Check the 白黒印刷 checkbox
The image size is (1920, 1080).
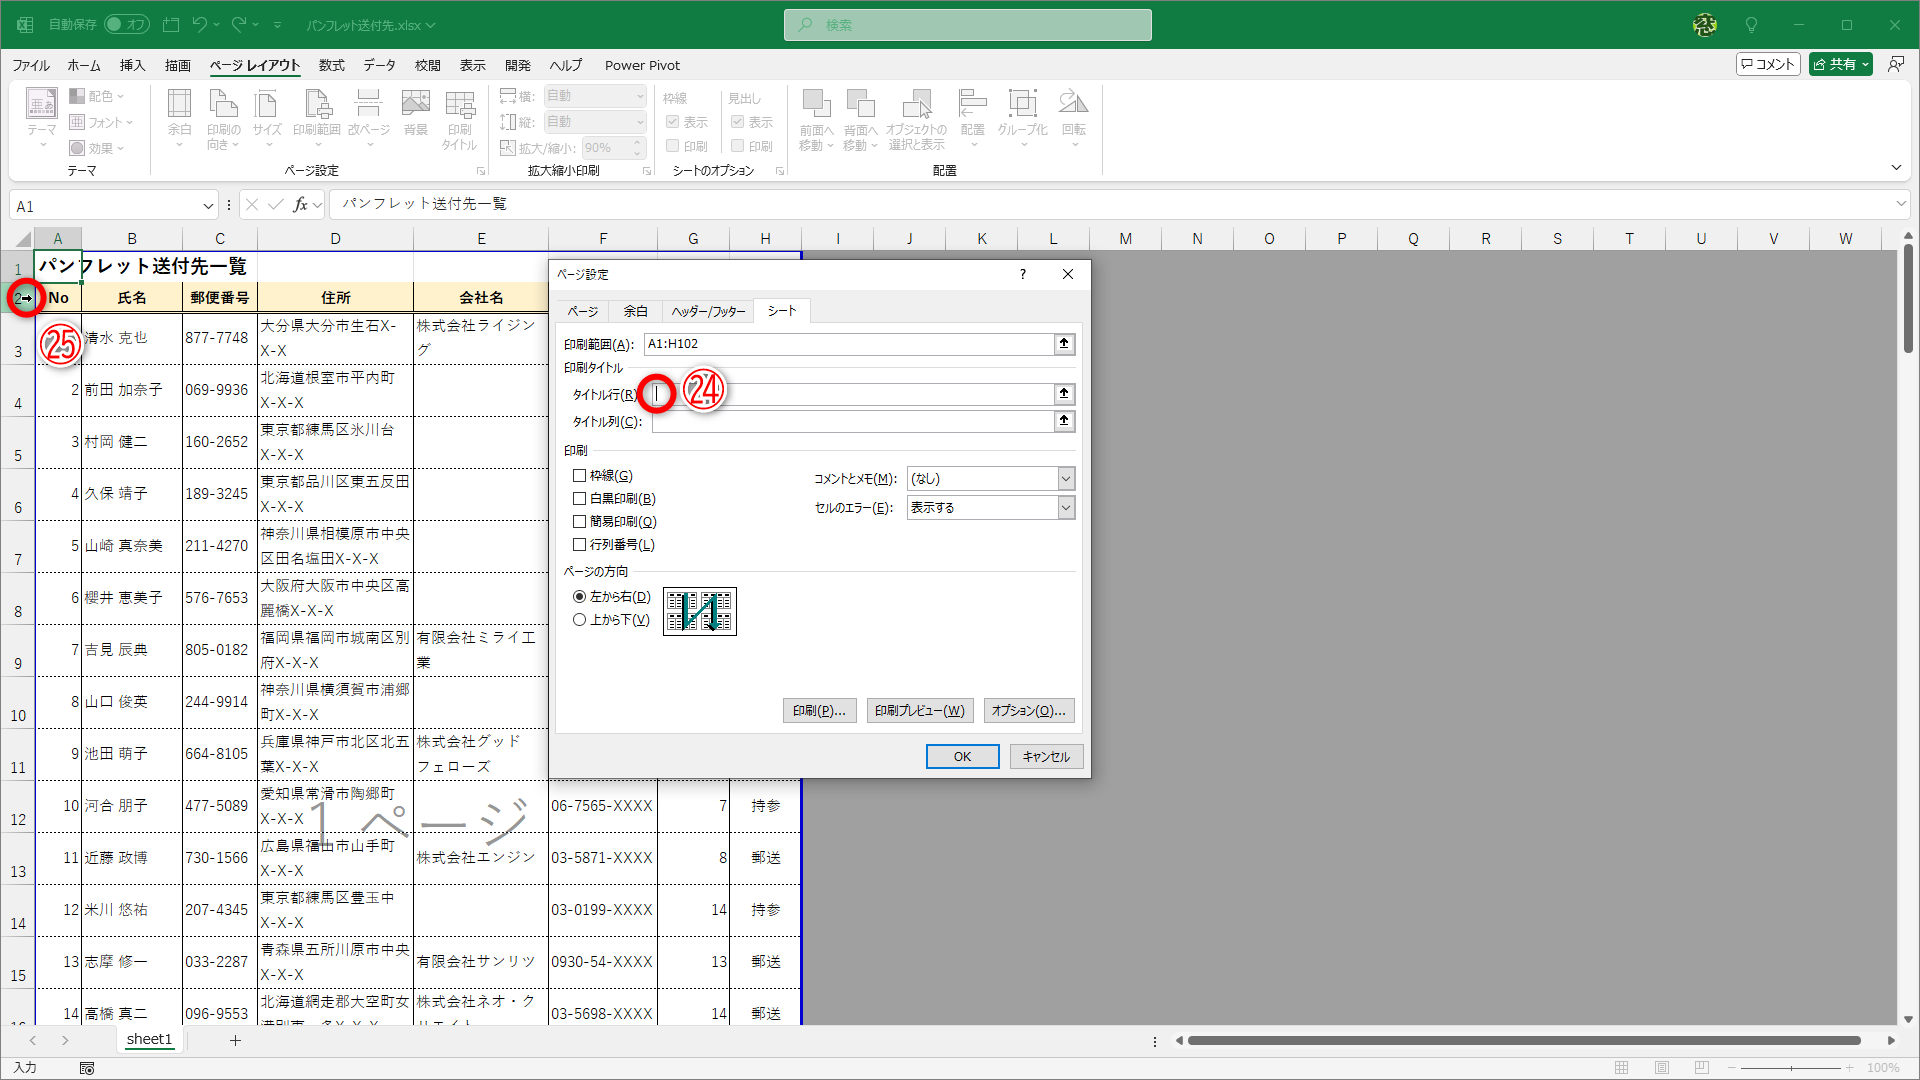click(579, 499)
